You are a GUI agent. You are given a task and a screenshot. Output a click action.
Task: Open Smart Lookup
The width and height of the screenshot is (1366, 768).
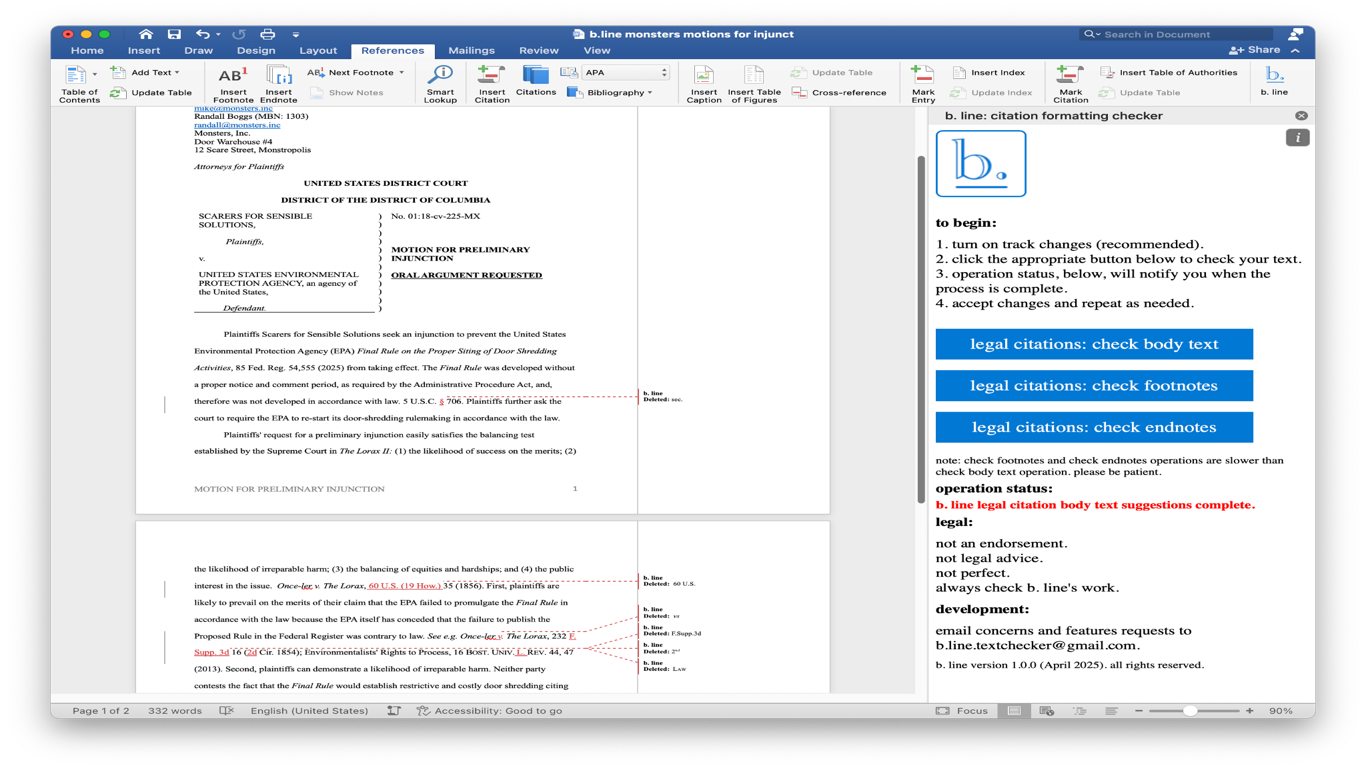click(440, 84)
